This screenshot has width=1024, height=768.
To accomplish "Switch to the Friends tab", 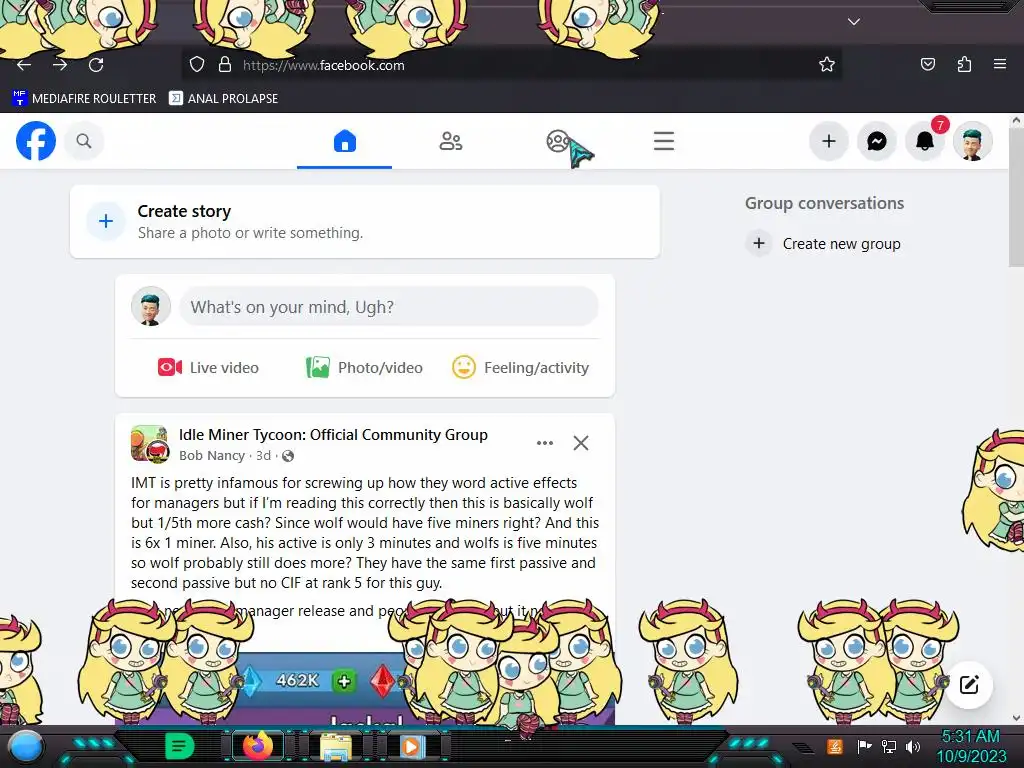I will pyautogui.click(x=451, y=141).
